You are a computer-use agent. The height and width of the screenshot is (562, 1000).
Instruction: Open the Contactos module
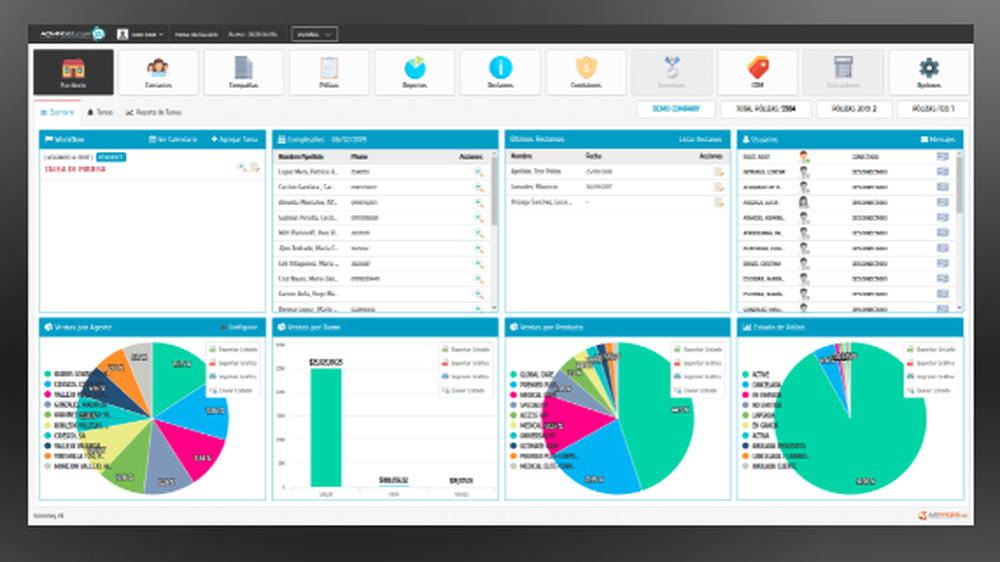[x=158, y=72]
